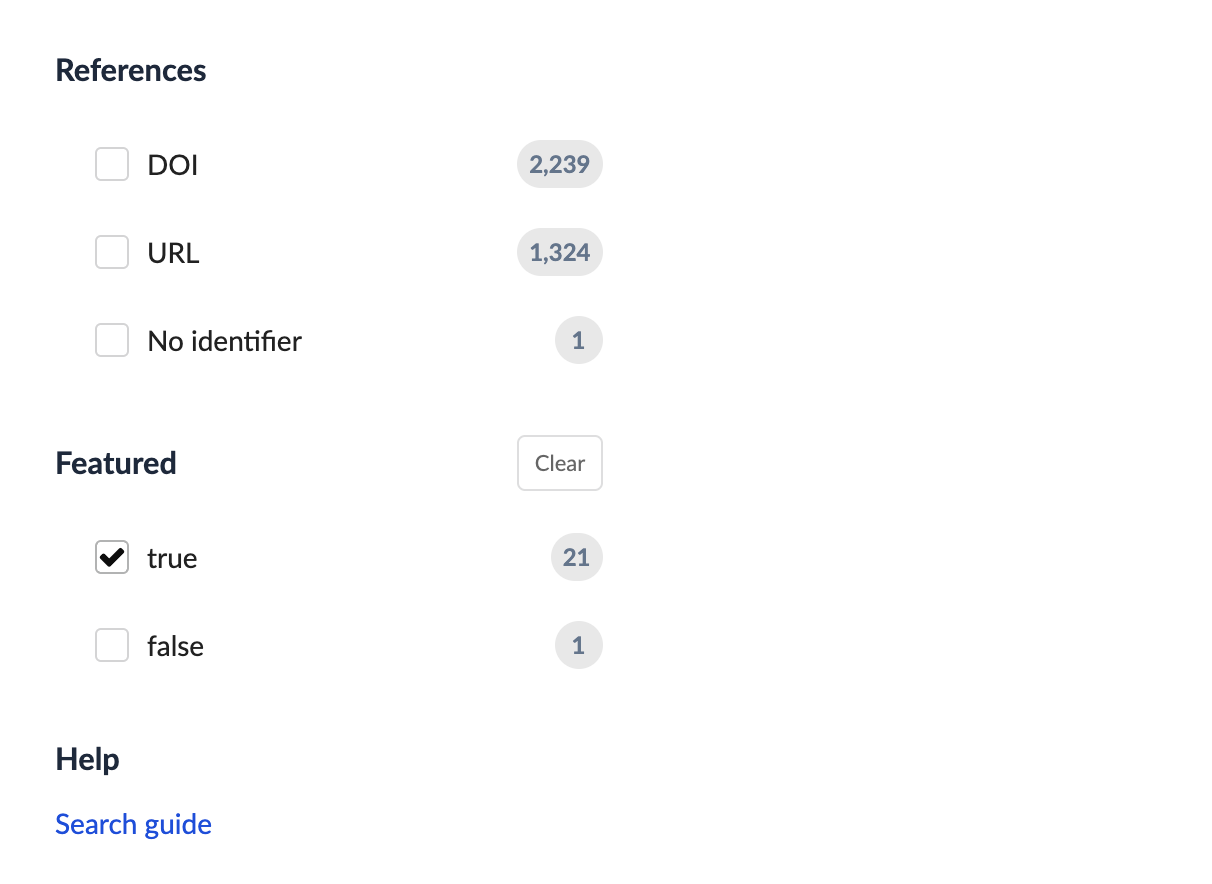The image size is (1212, 884).
Task: Click the 'true' label text
Action: [x=172, y=558]
